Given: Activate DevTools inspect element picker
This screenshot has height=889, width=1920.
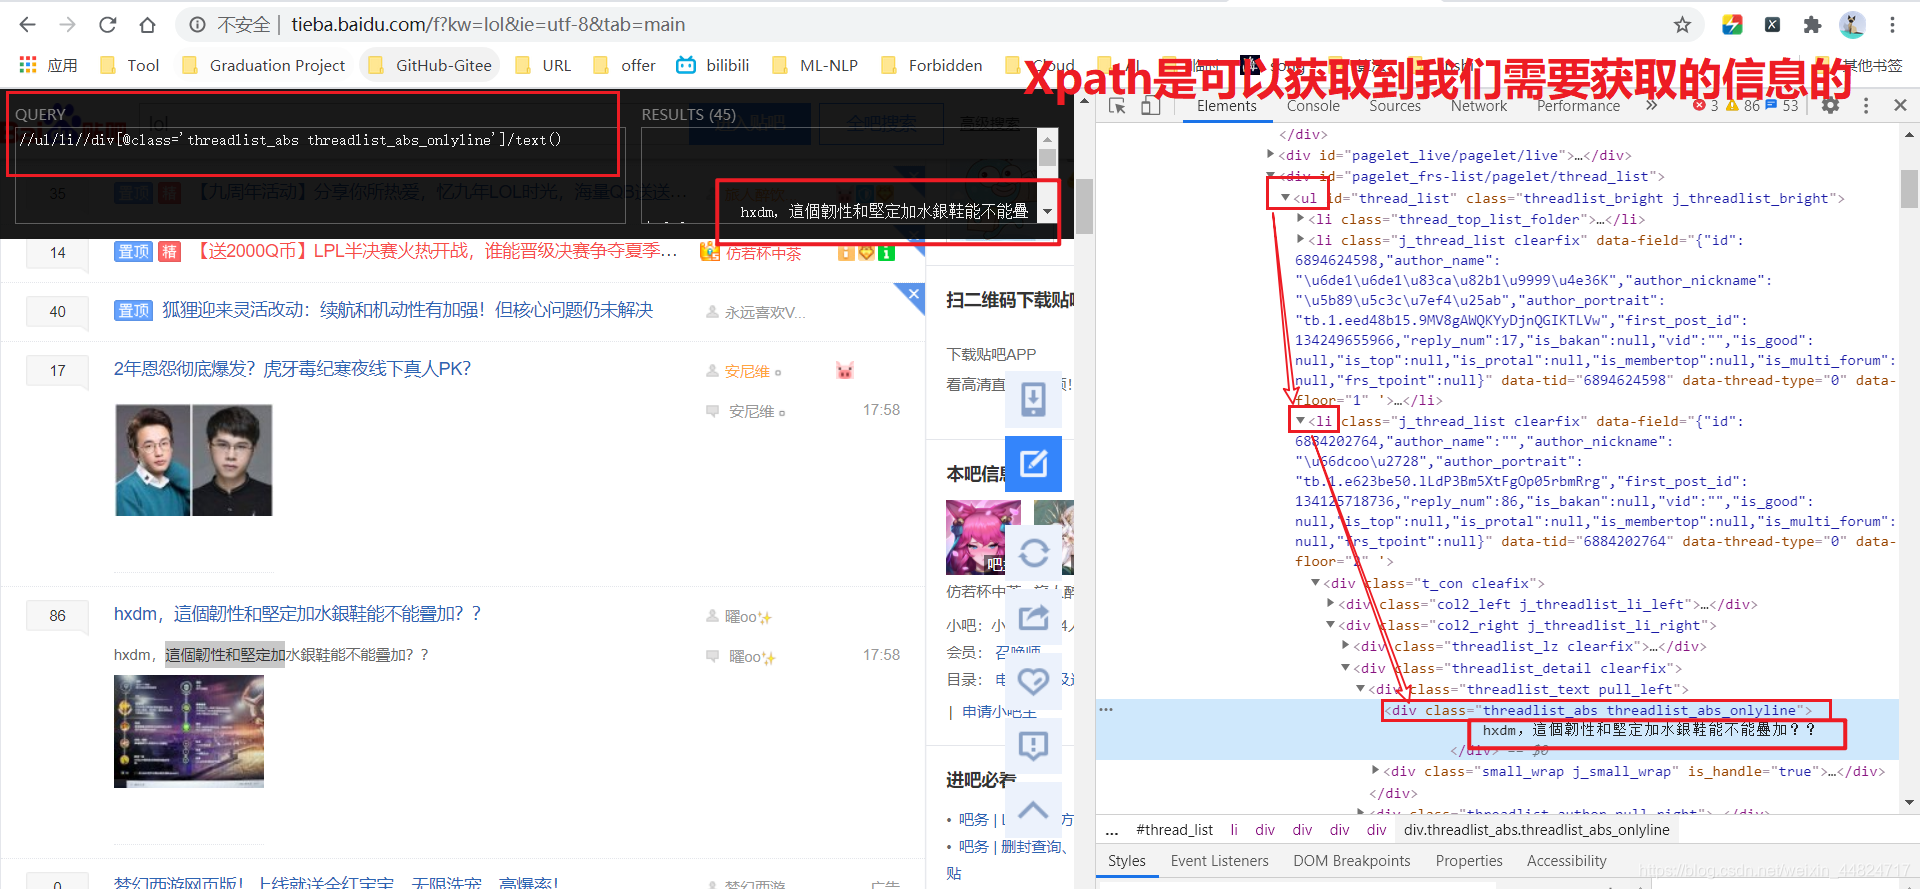Looking at the screenshot, I should click(1118, 106).
